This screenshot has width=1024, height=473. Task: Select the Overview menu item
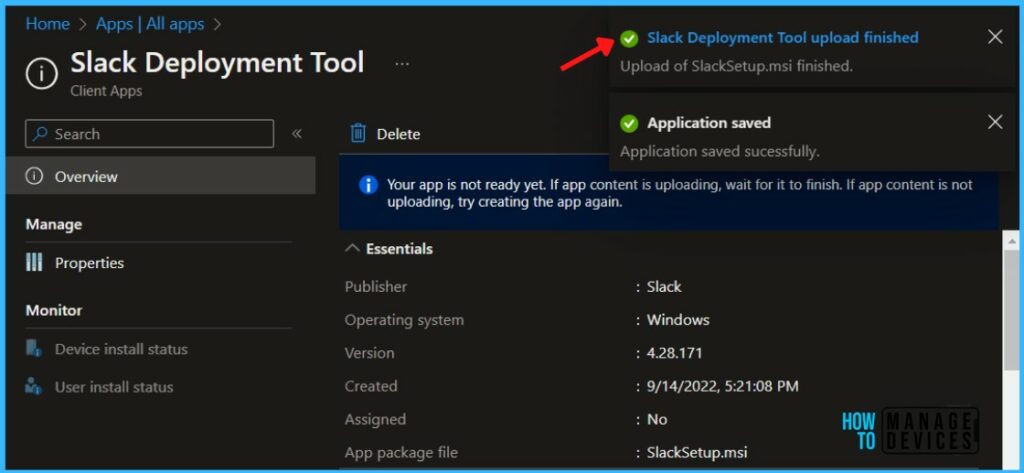161,176
